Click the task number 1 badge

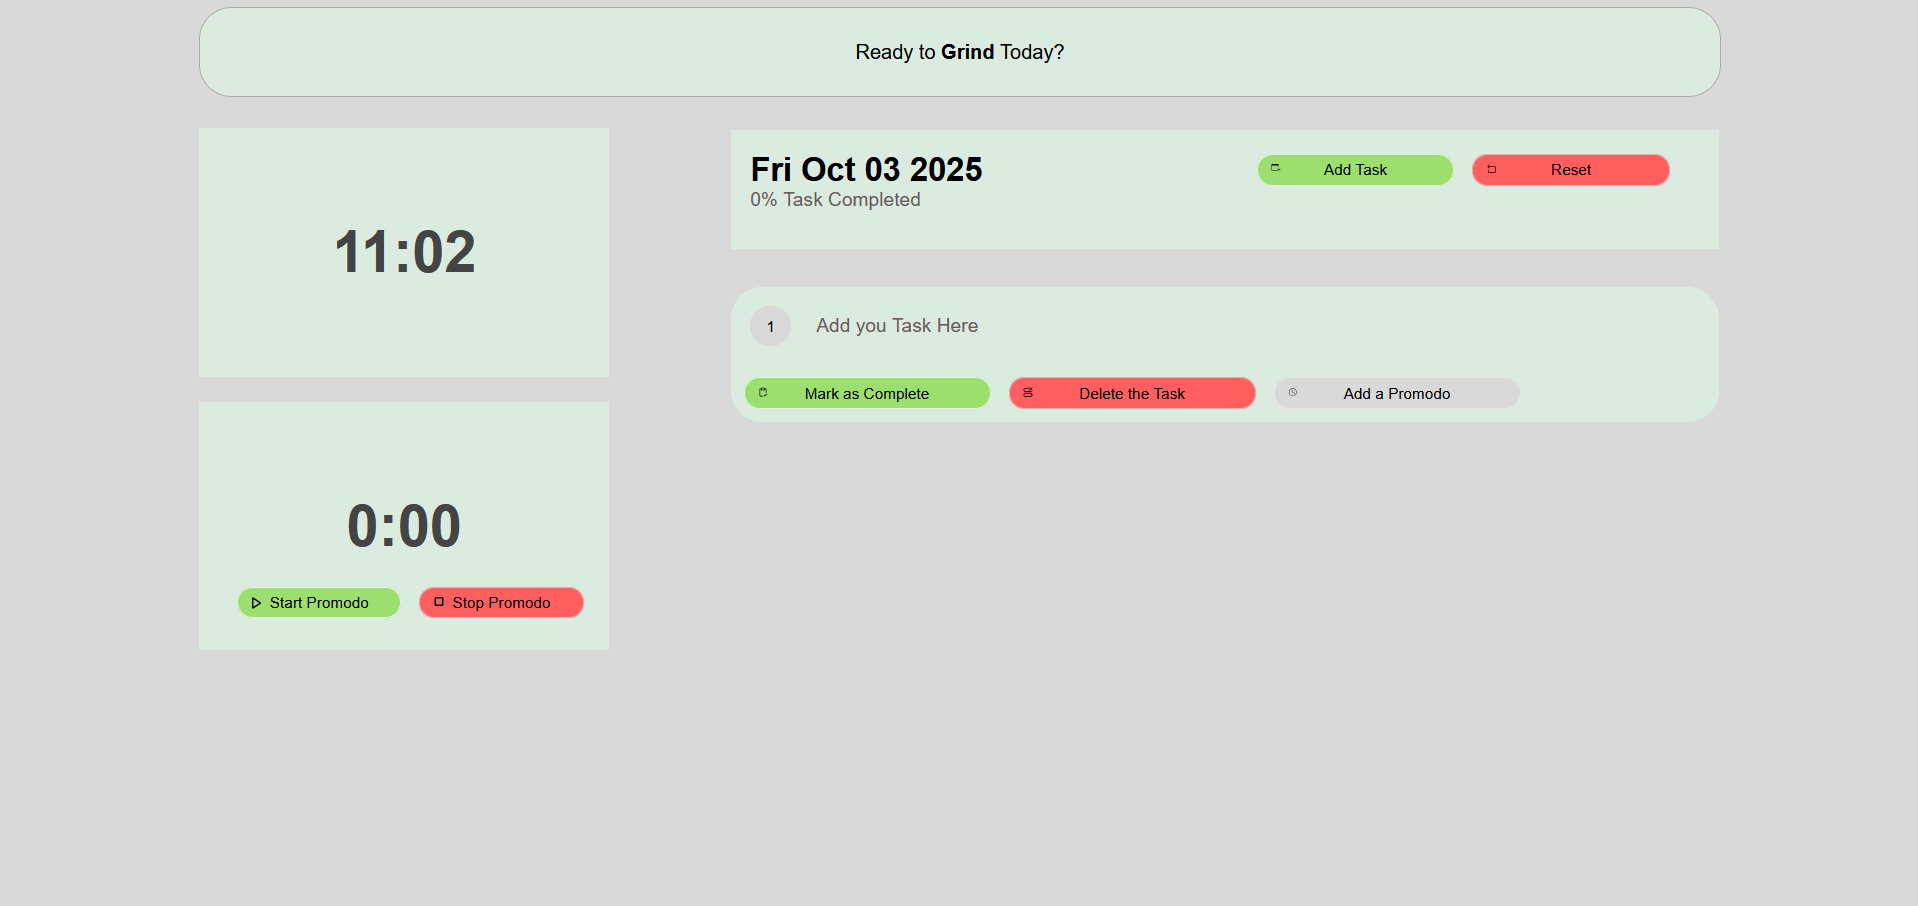coord(771,327)
